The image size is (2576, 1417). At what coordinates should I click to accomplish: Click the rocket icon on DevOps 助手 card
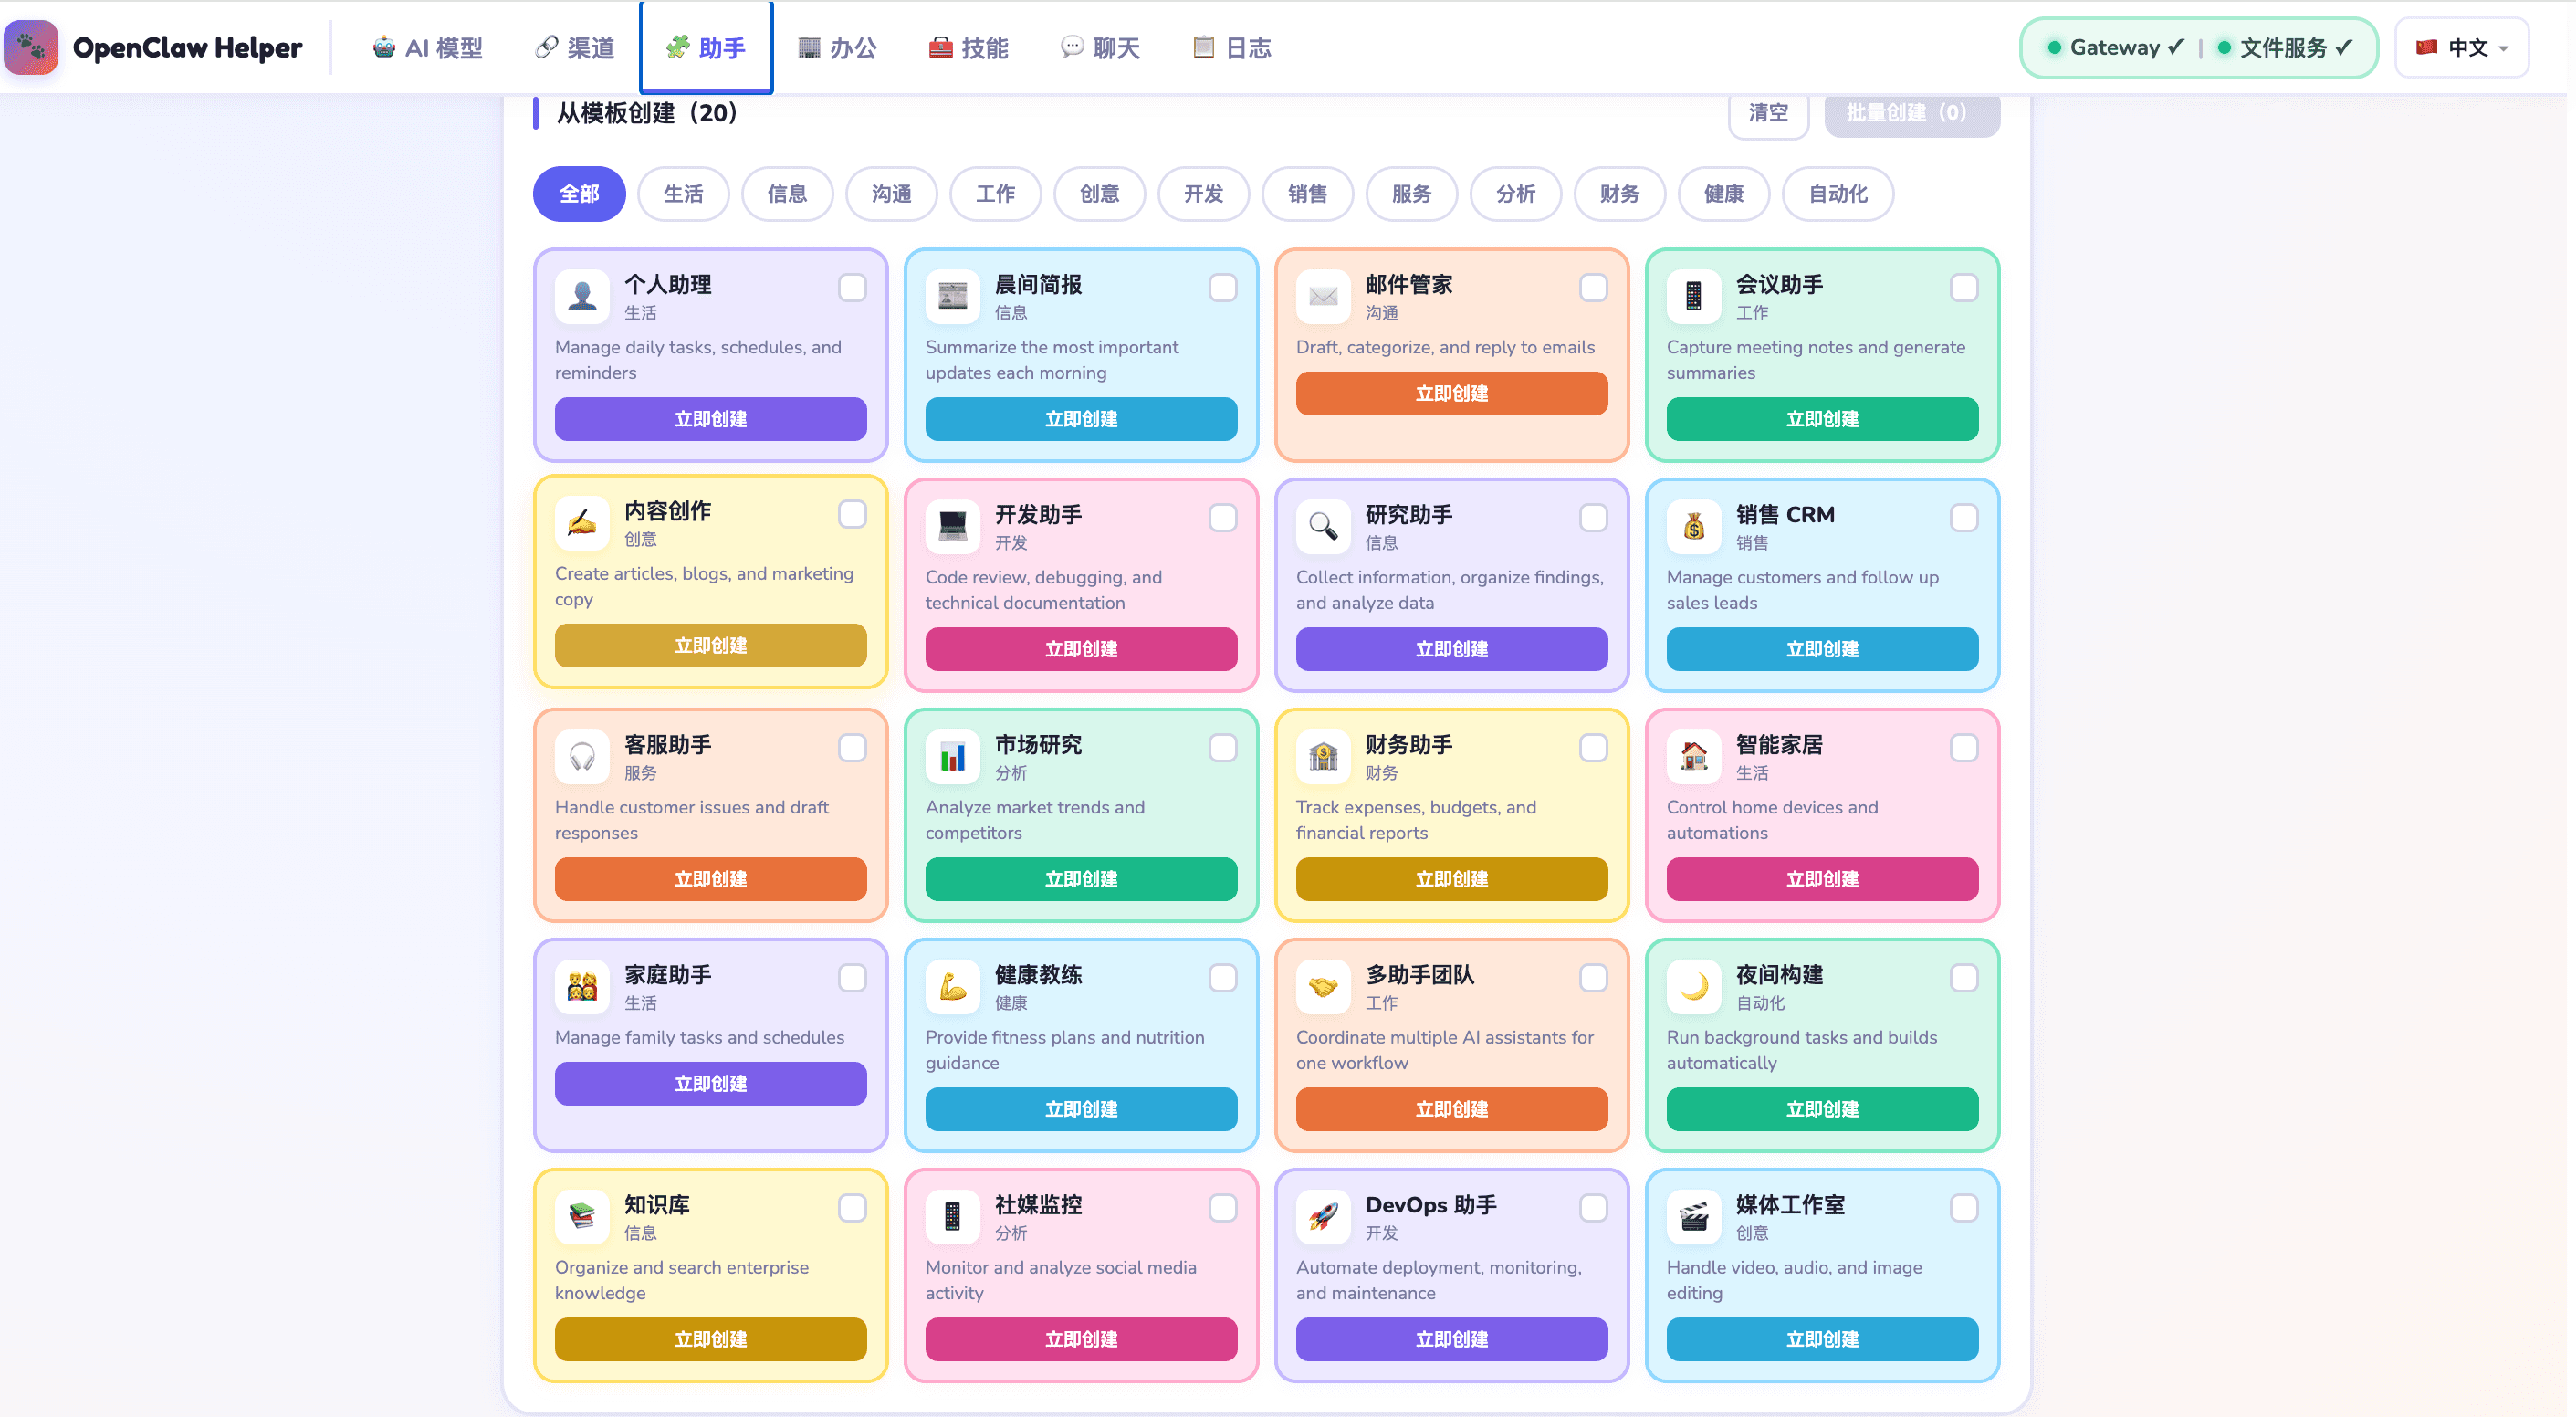[x=1322, y=1215]
